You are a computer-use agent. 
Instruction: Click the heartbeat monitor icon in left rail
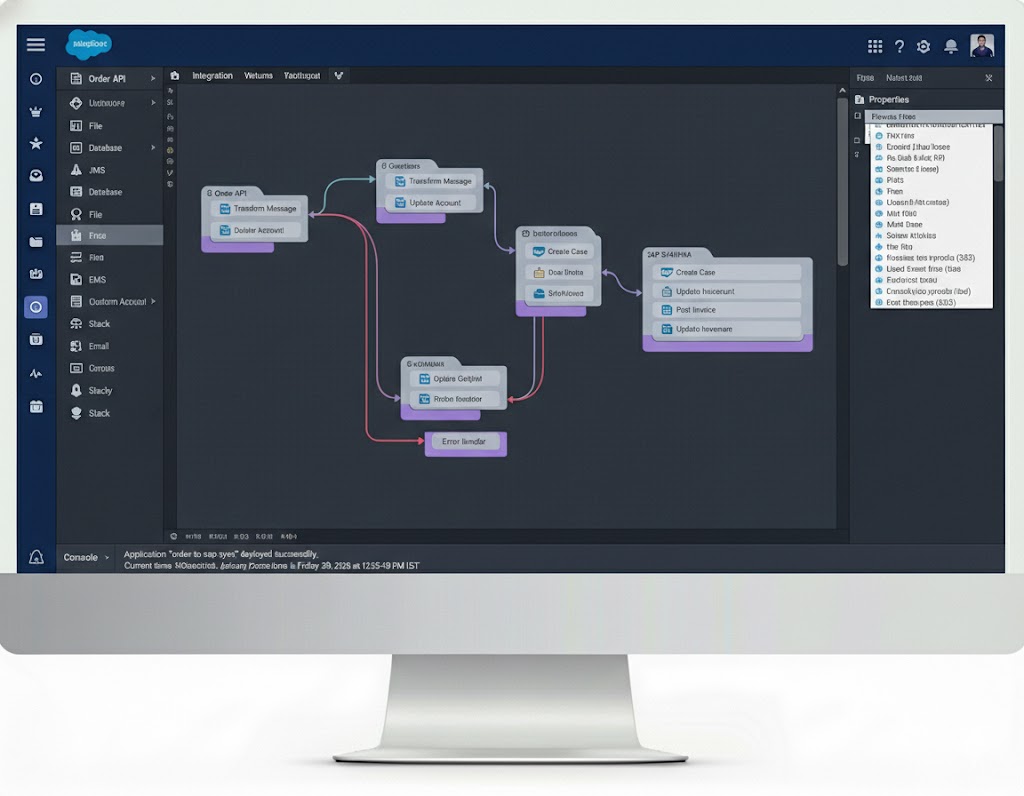[x=36, y=374]
